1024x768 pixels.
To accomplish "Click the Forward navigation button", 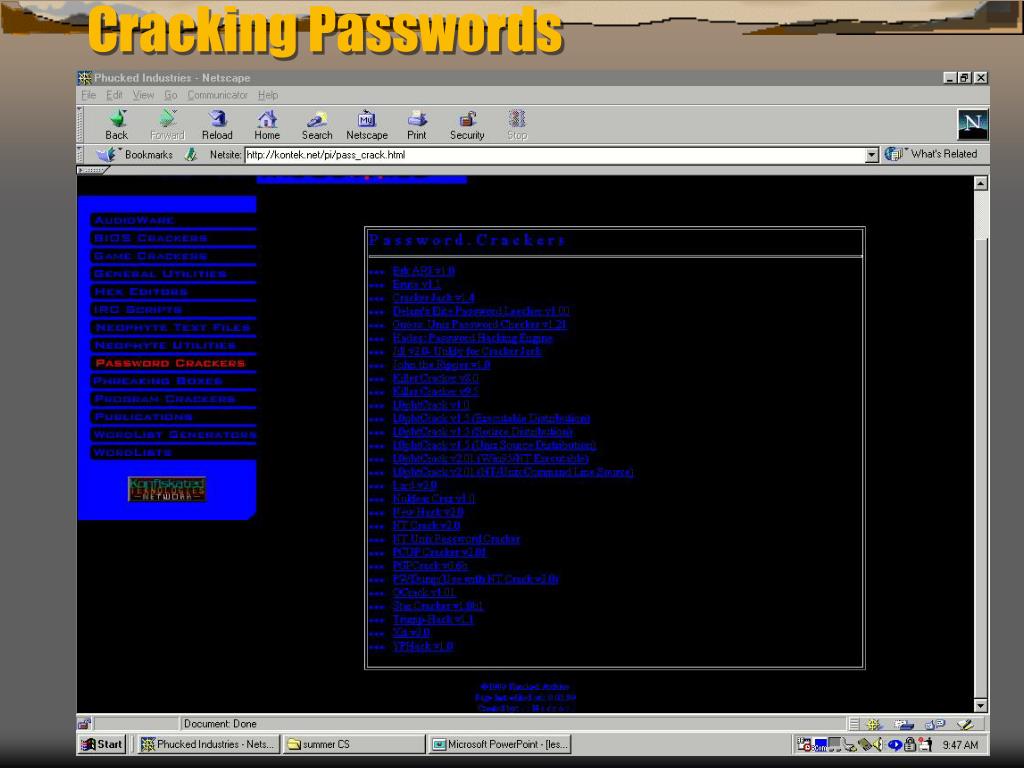I will tap(167, 125).
